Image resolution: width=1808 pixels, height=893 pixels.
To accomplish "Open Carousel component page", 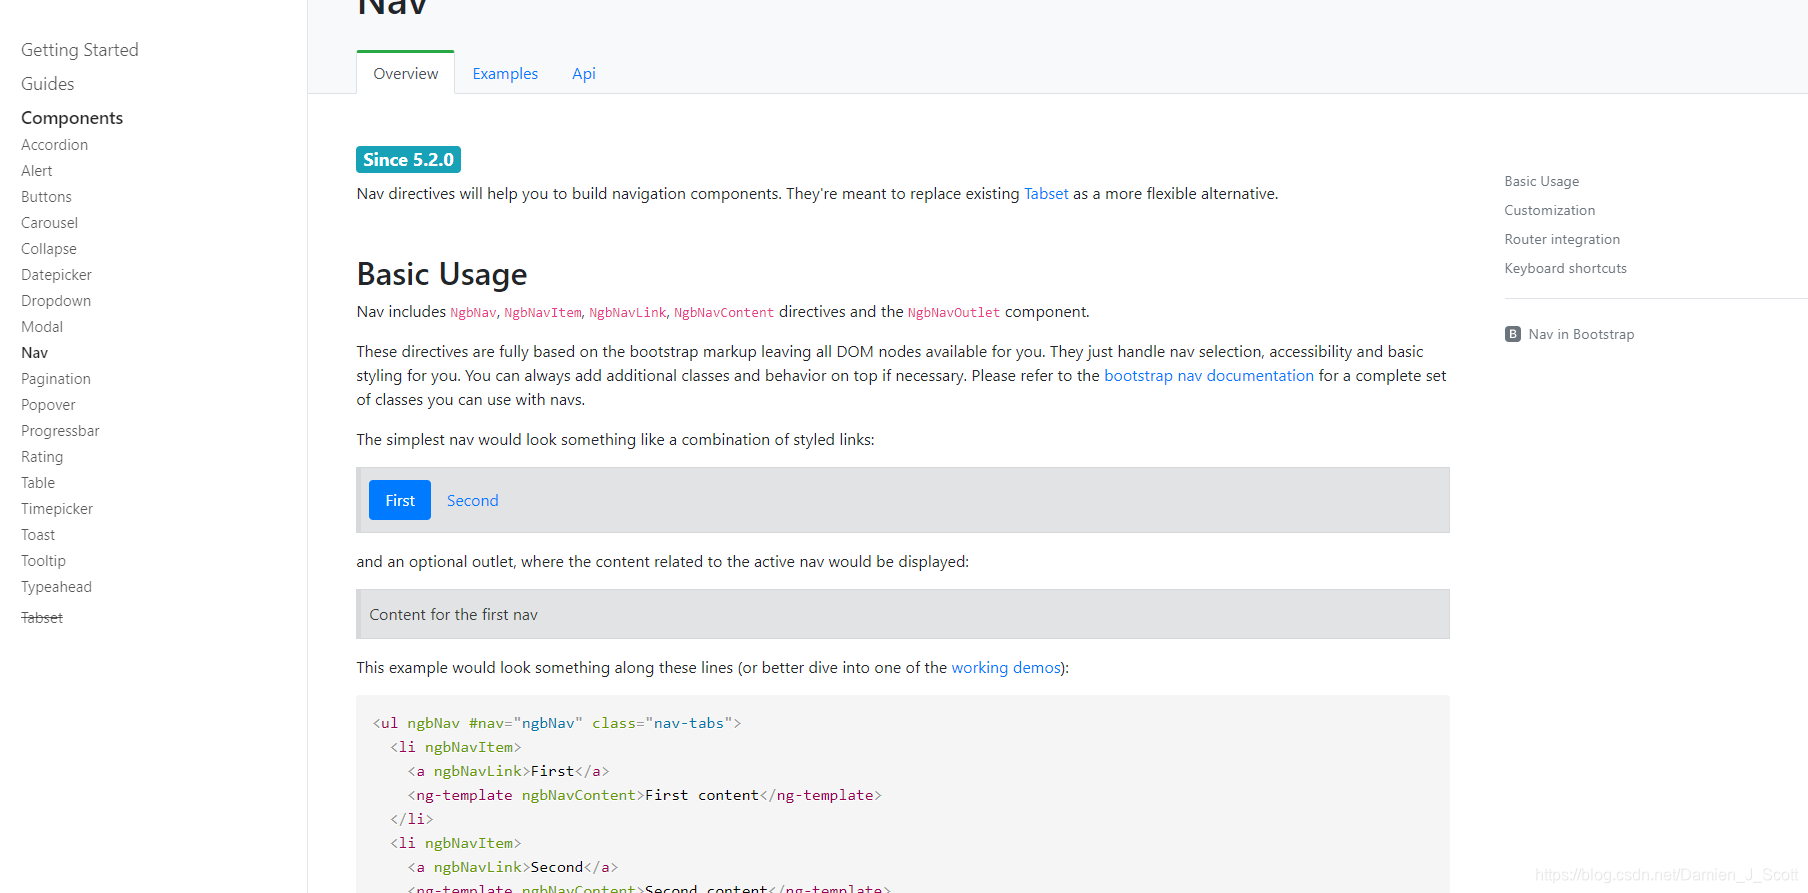I will [x=49, y=223].
